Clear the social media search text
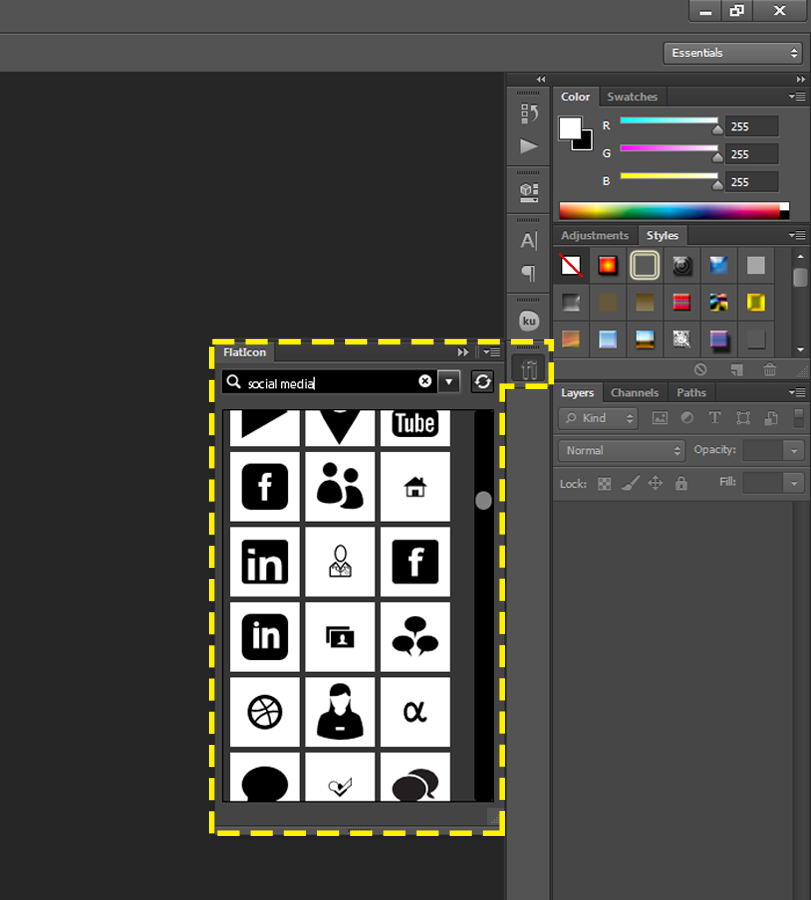The width and height of the screenshot is (811, 900). click(425, 381)
